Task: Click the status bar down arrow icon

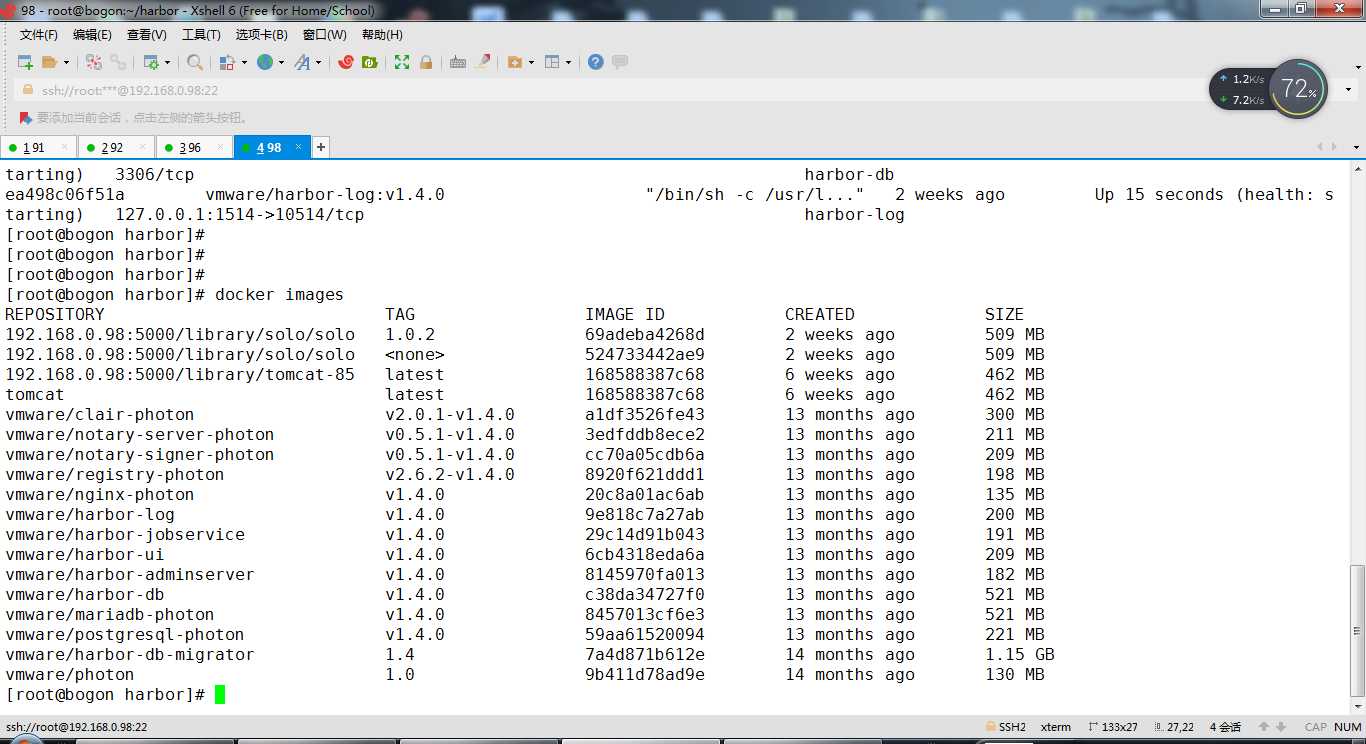Action: point(1282,727)
